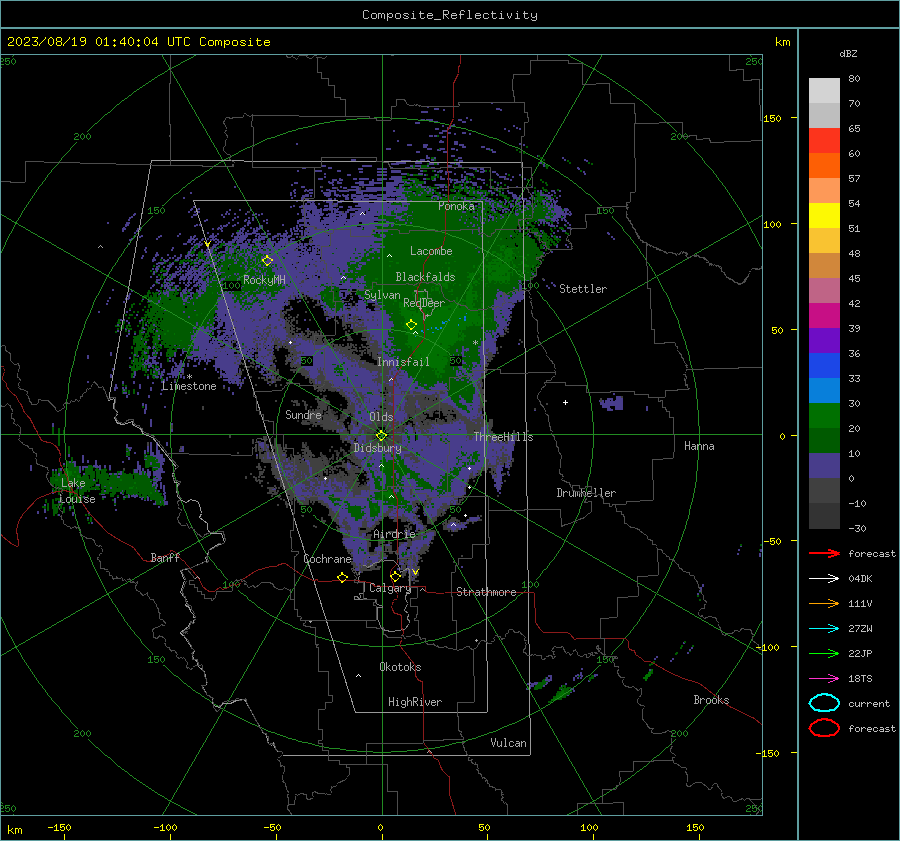Click the RockyMH label
The width and height of the screenshot is (900, 841).
[x=264, y=280]
